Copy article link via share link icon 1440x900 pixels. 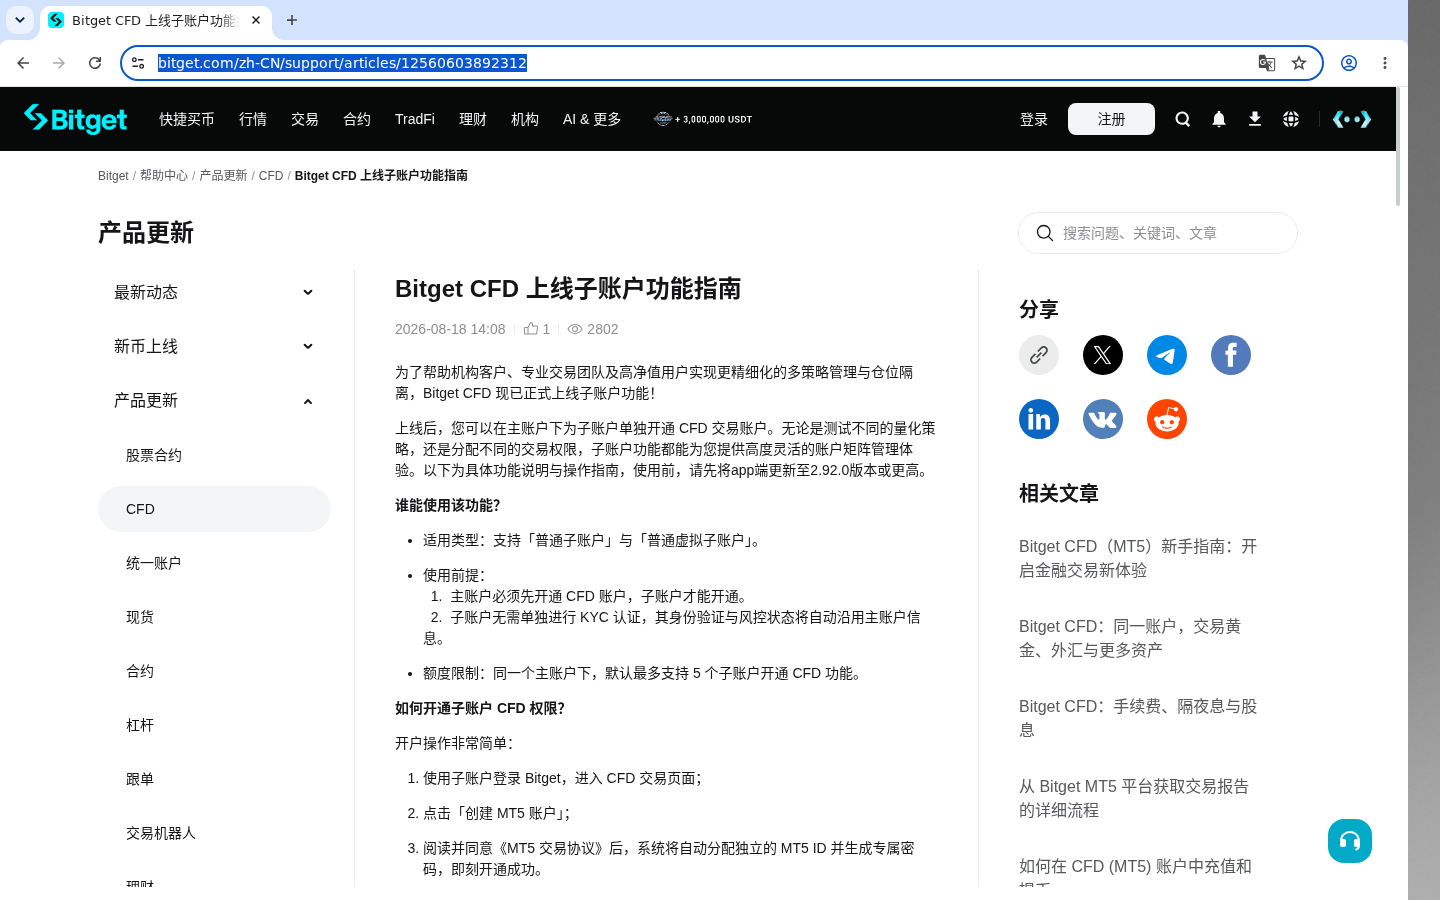(1039, 355)
